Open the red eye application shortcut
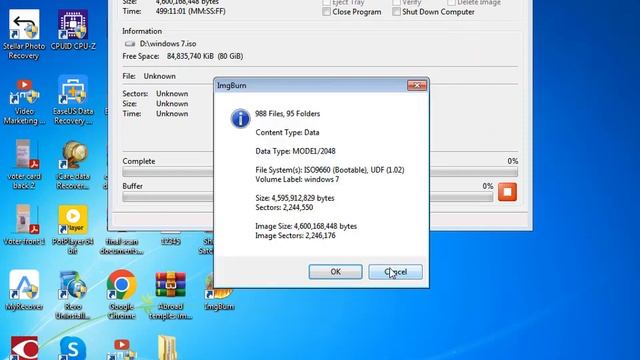640x360 pixels. click(x=24, y=348)
